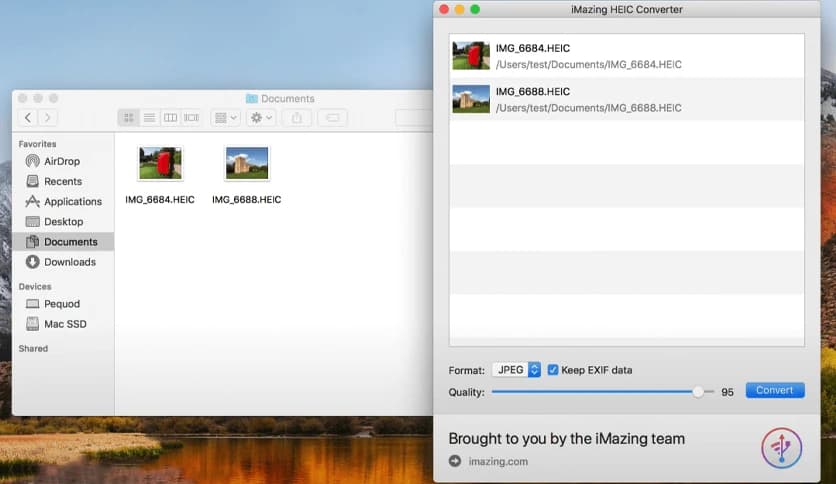The image size is (836, 484).
Task: Click the Convert button
Action: pyautogui.click(x=775, y=390)
